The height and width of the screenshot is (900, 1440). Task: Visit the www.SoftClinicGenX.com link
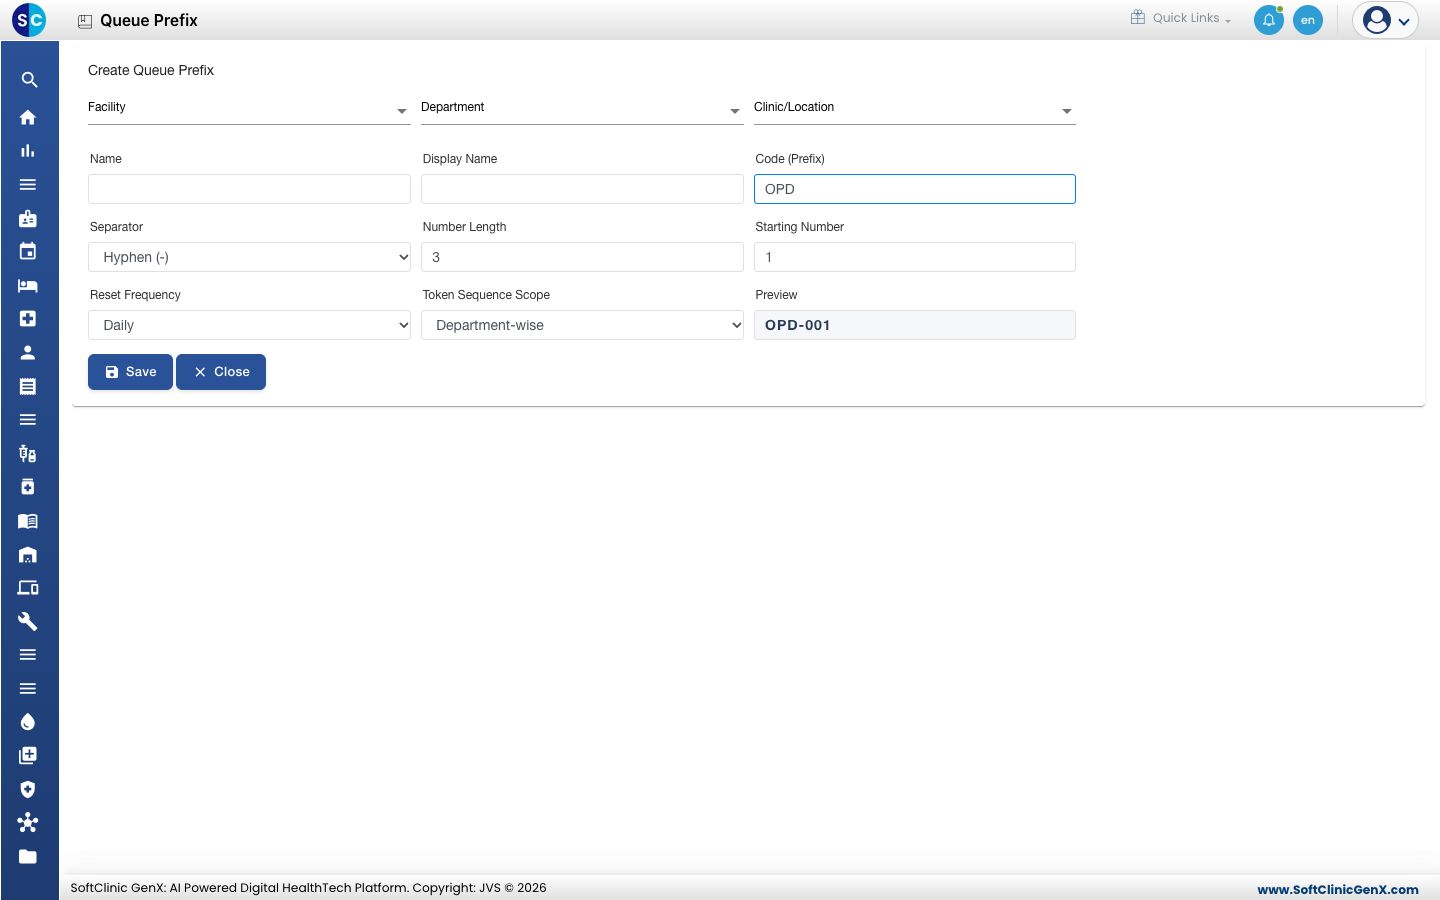(1338, 889)
